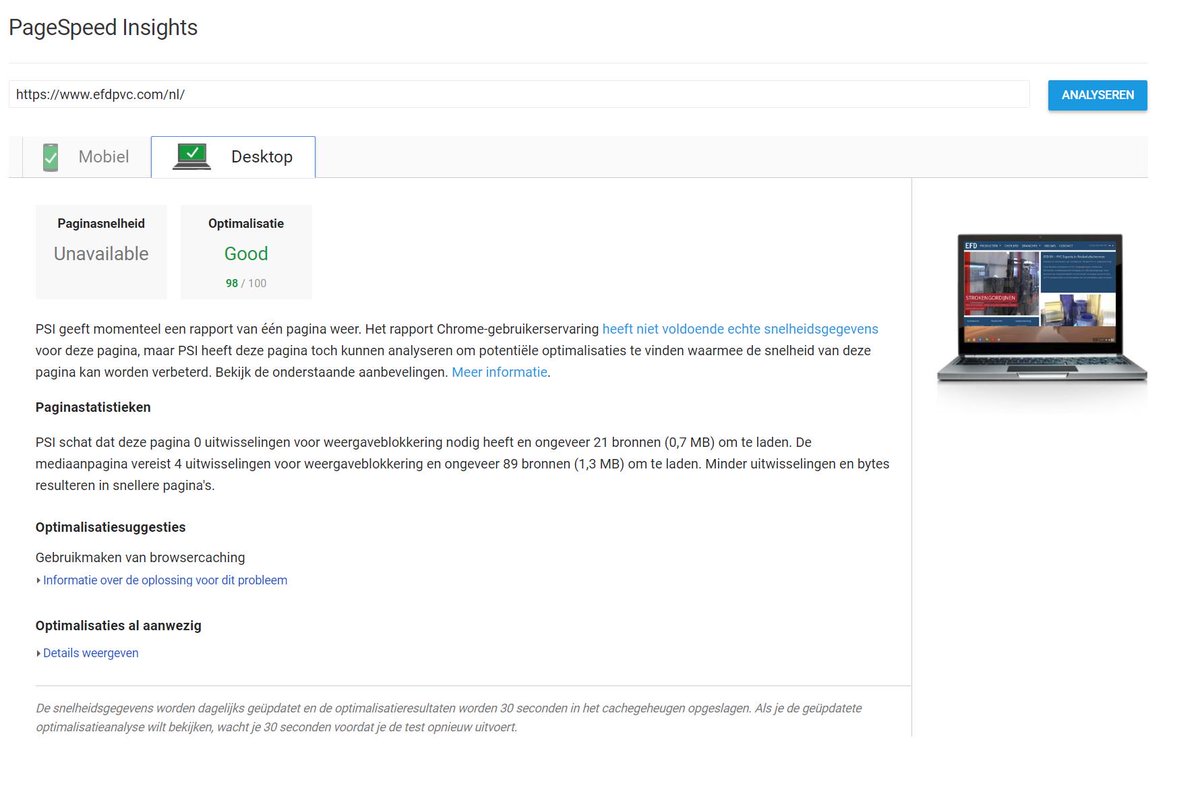This screenshot has height=794, width=1200.
Task: Click the "Good" optimization rating
Action: click(x=245, y=253)
